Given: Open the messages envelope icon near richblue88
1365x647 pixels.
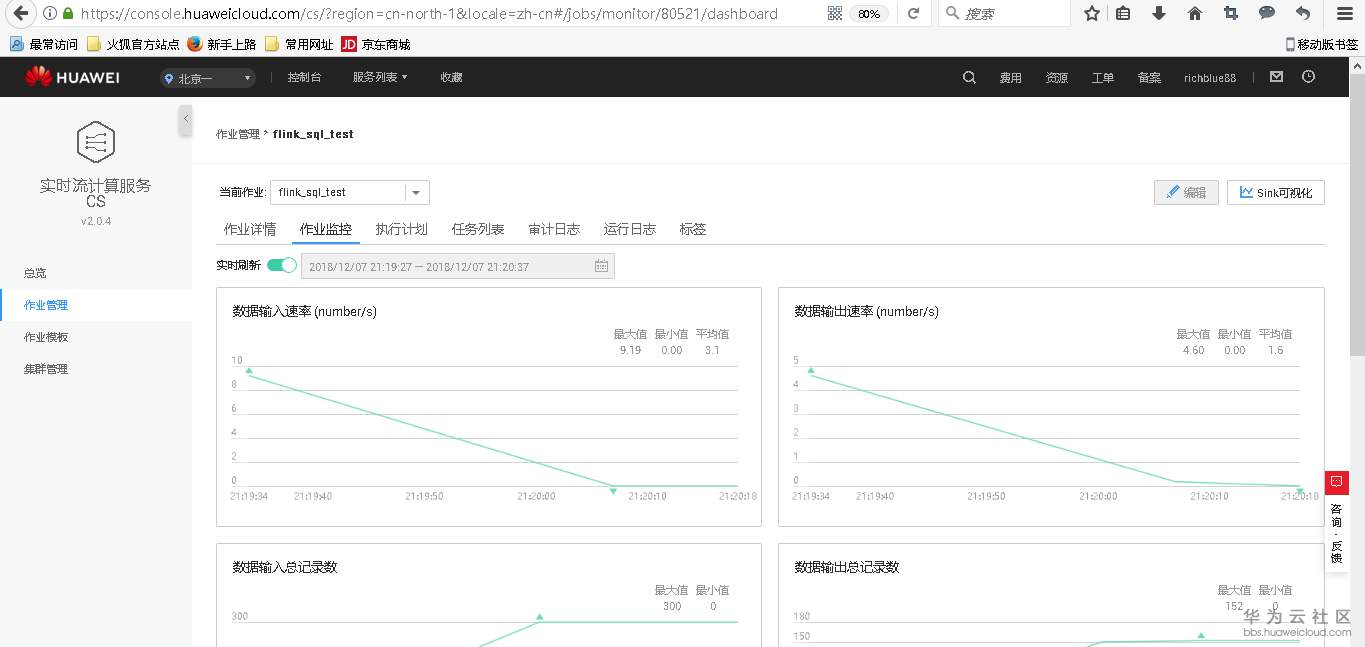Looking at the screenshot, I should pyautogui.click(x=1276, y=77).
